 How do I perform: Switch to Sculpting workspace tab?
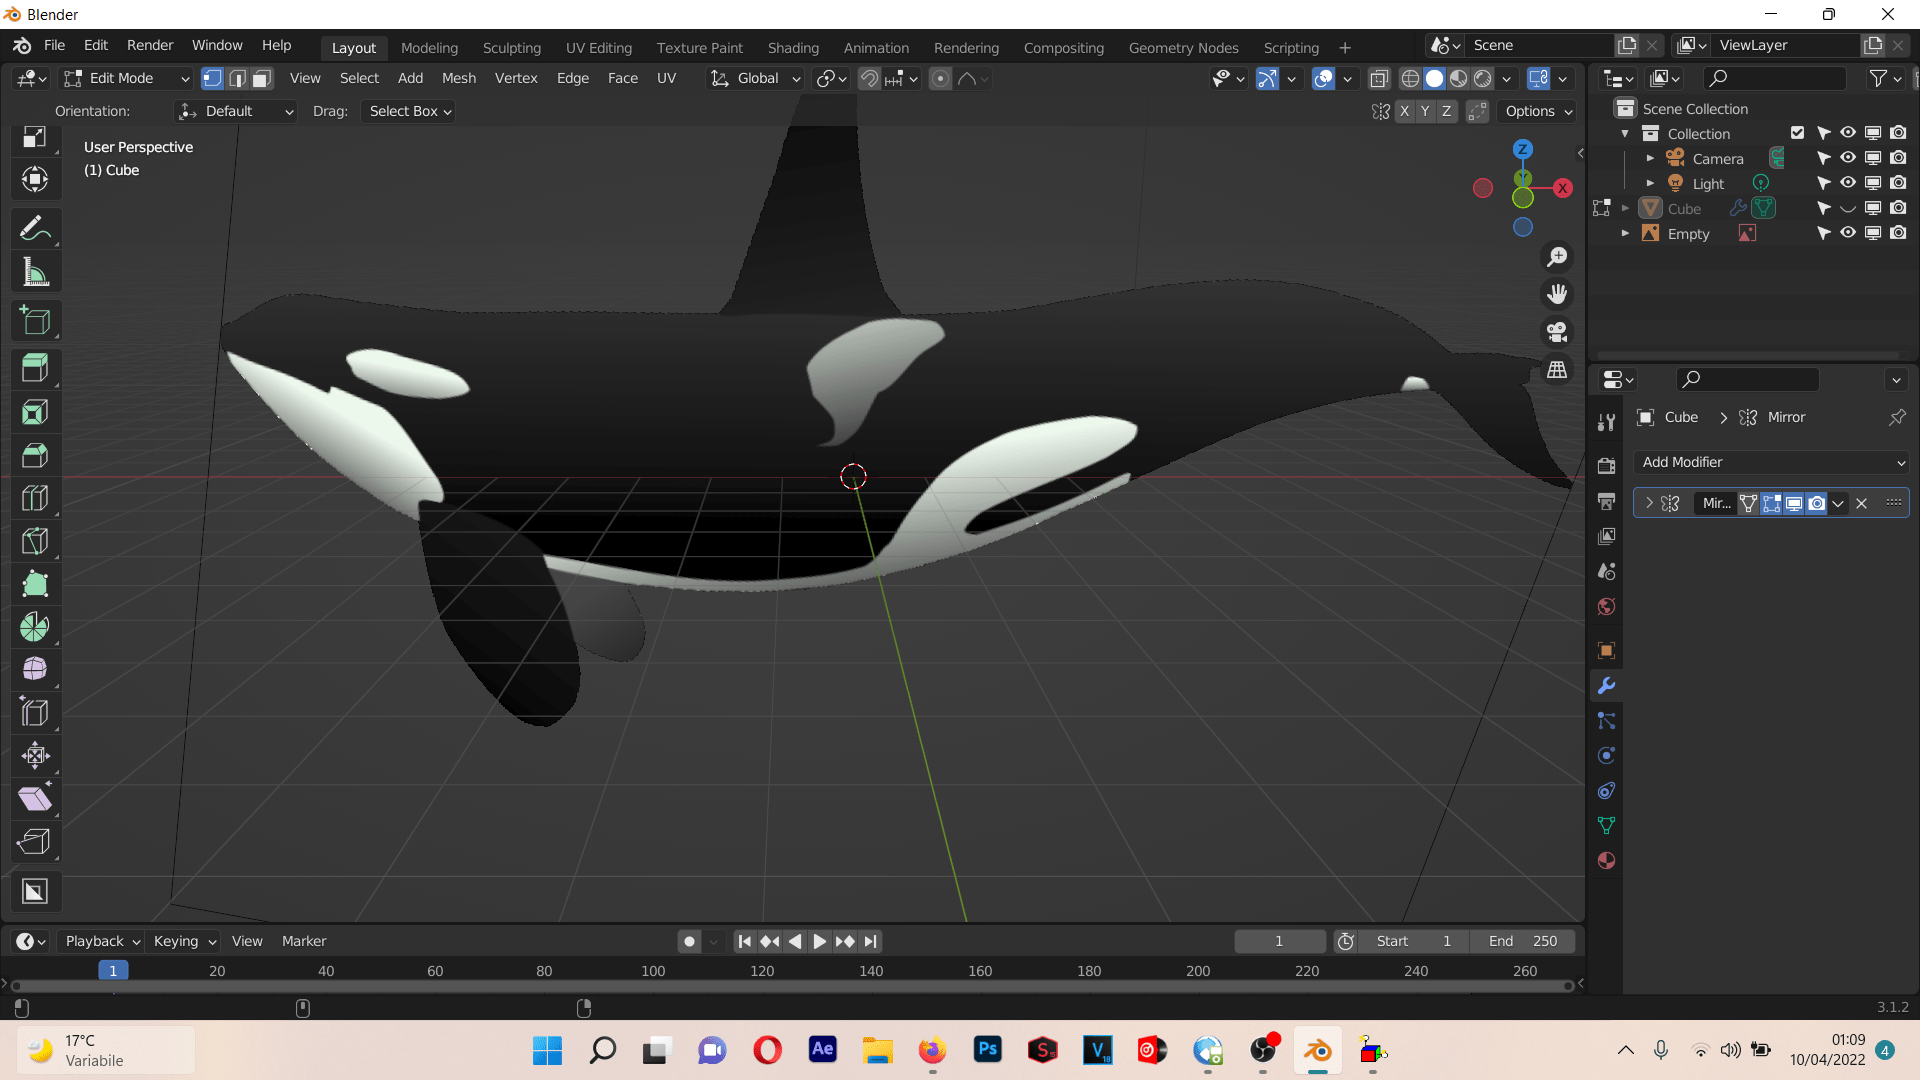[x=511, y=47]
